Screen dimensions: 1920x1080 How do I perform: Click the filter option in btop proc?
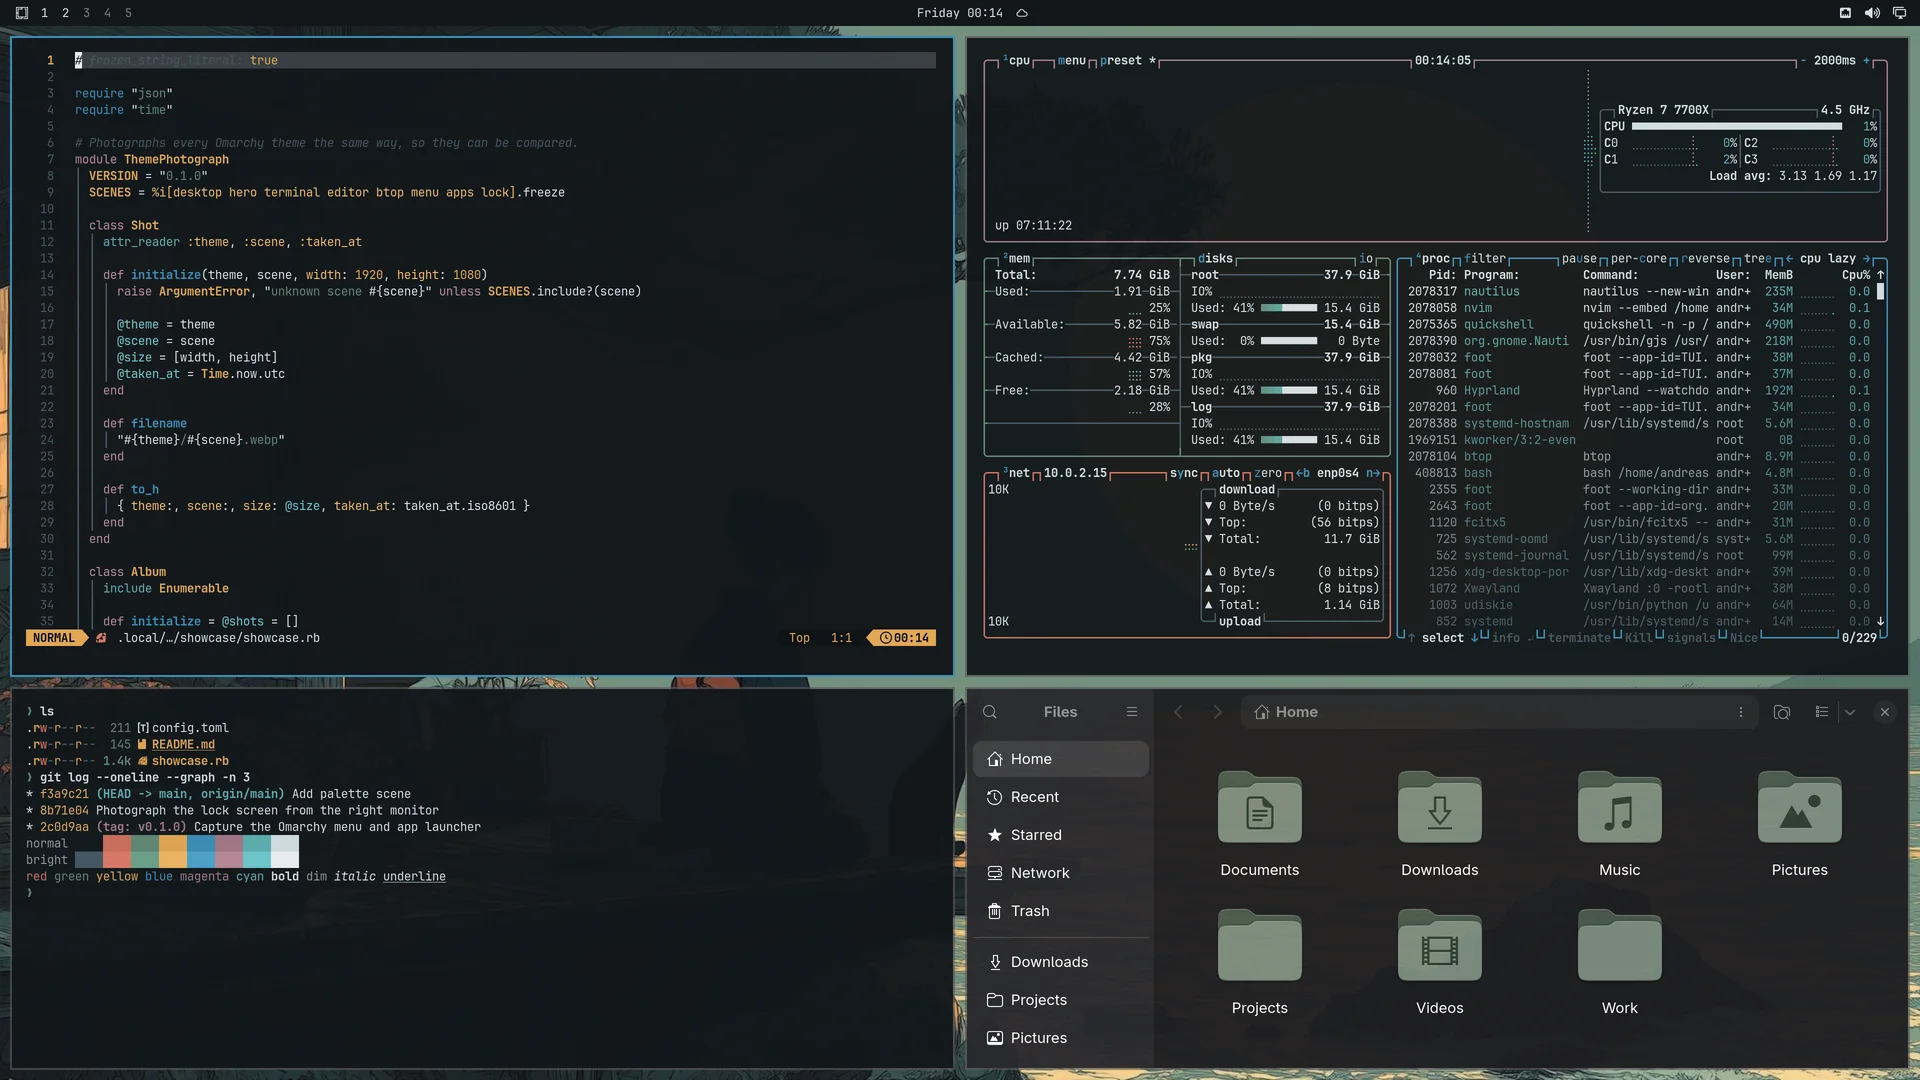tap(1485, 259)
